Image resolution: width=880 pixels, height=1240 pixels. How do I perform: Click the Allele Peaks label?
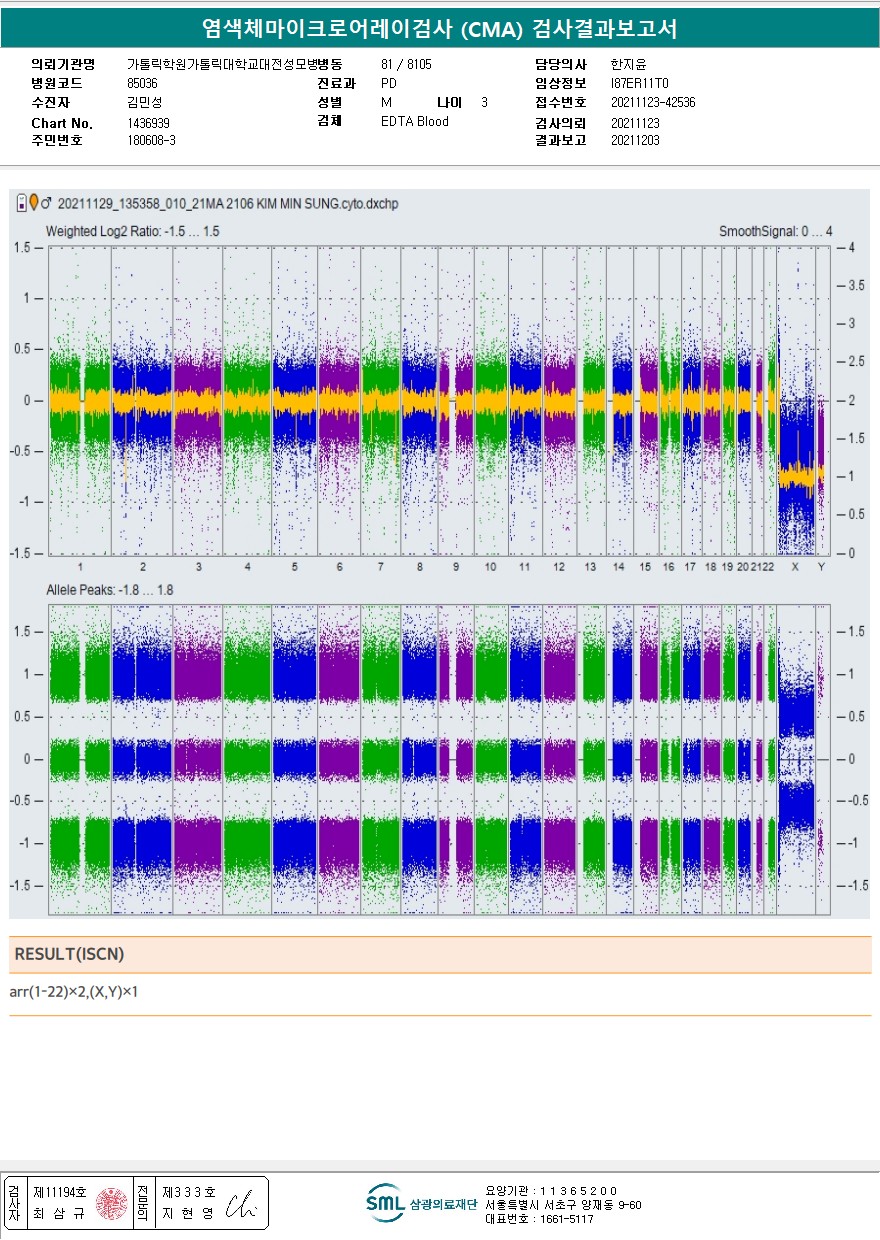pos(109,590)
